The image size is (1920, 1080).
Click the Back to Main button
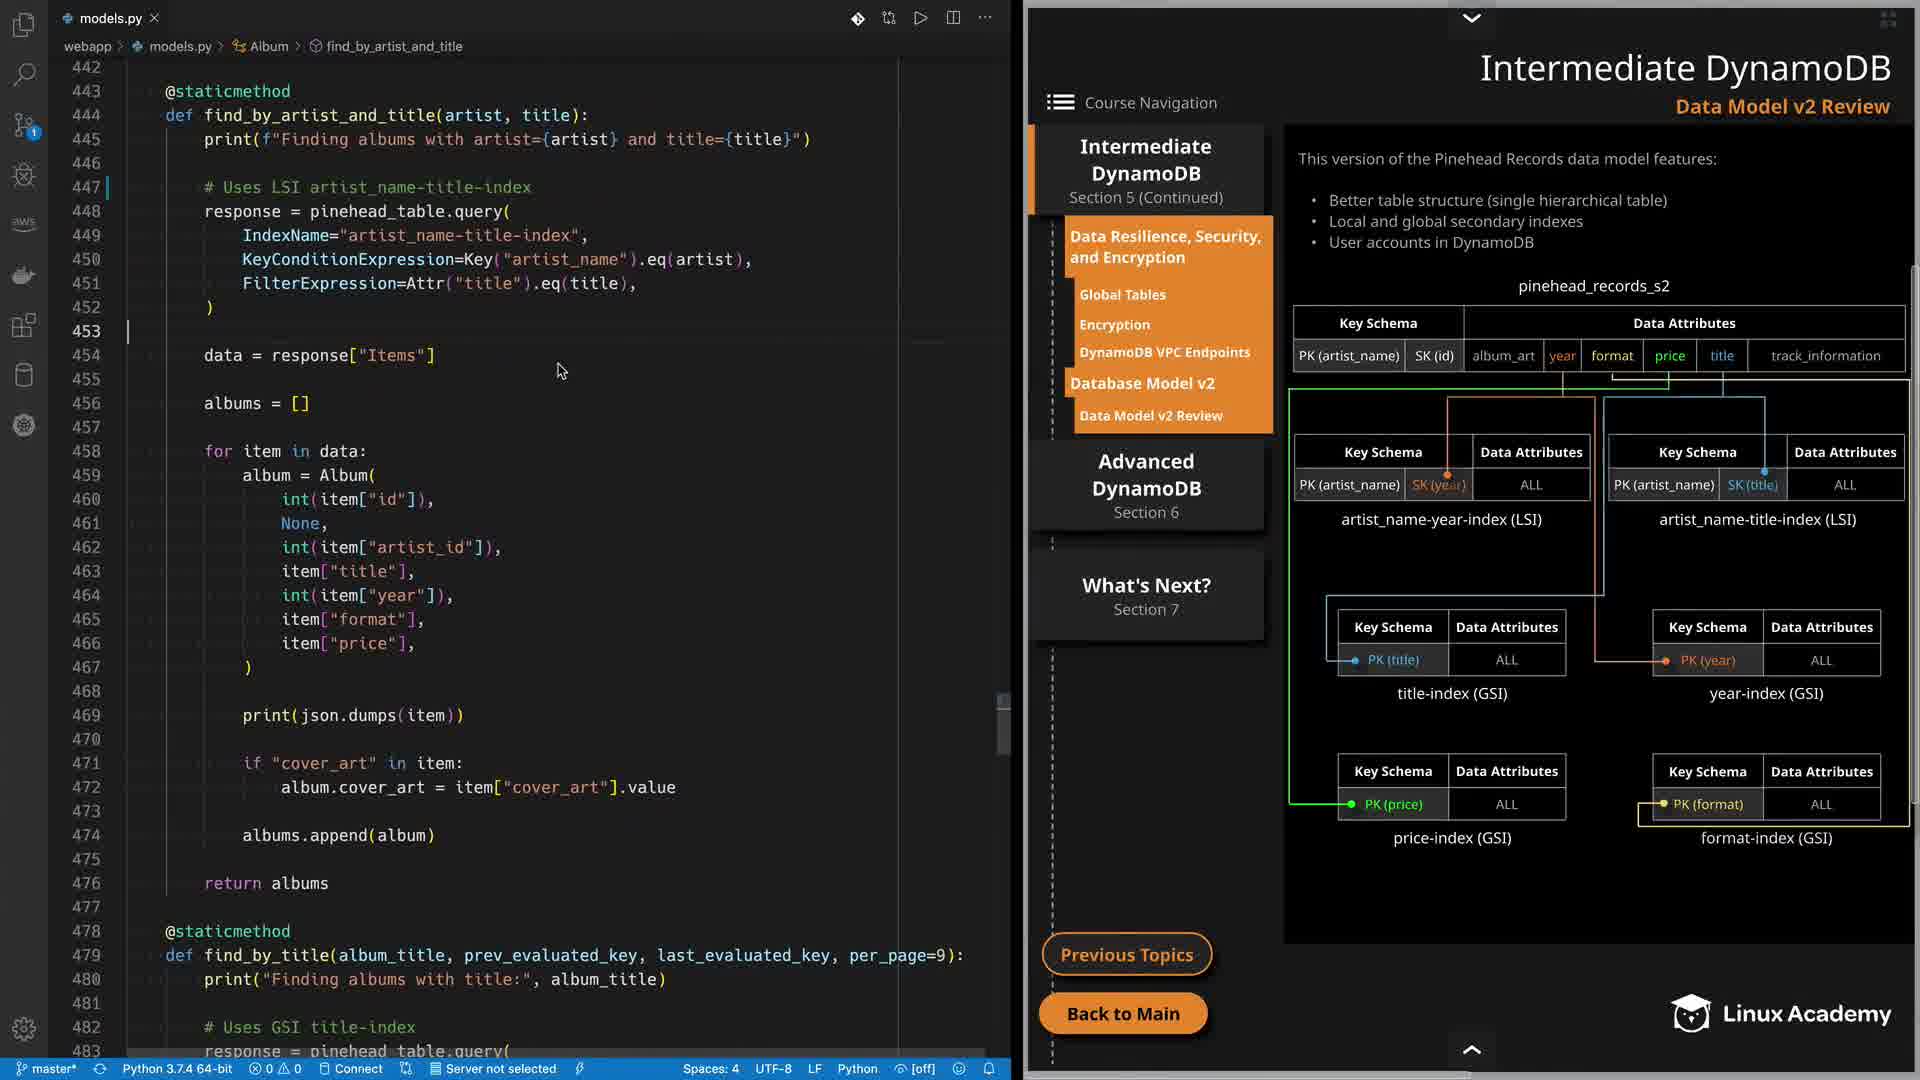(1123, 1013)
